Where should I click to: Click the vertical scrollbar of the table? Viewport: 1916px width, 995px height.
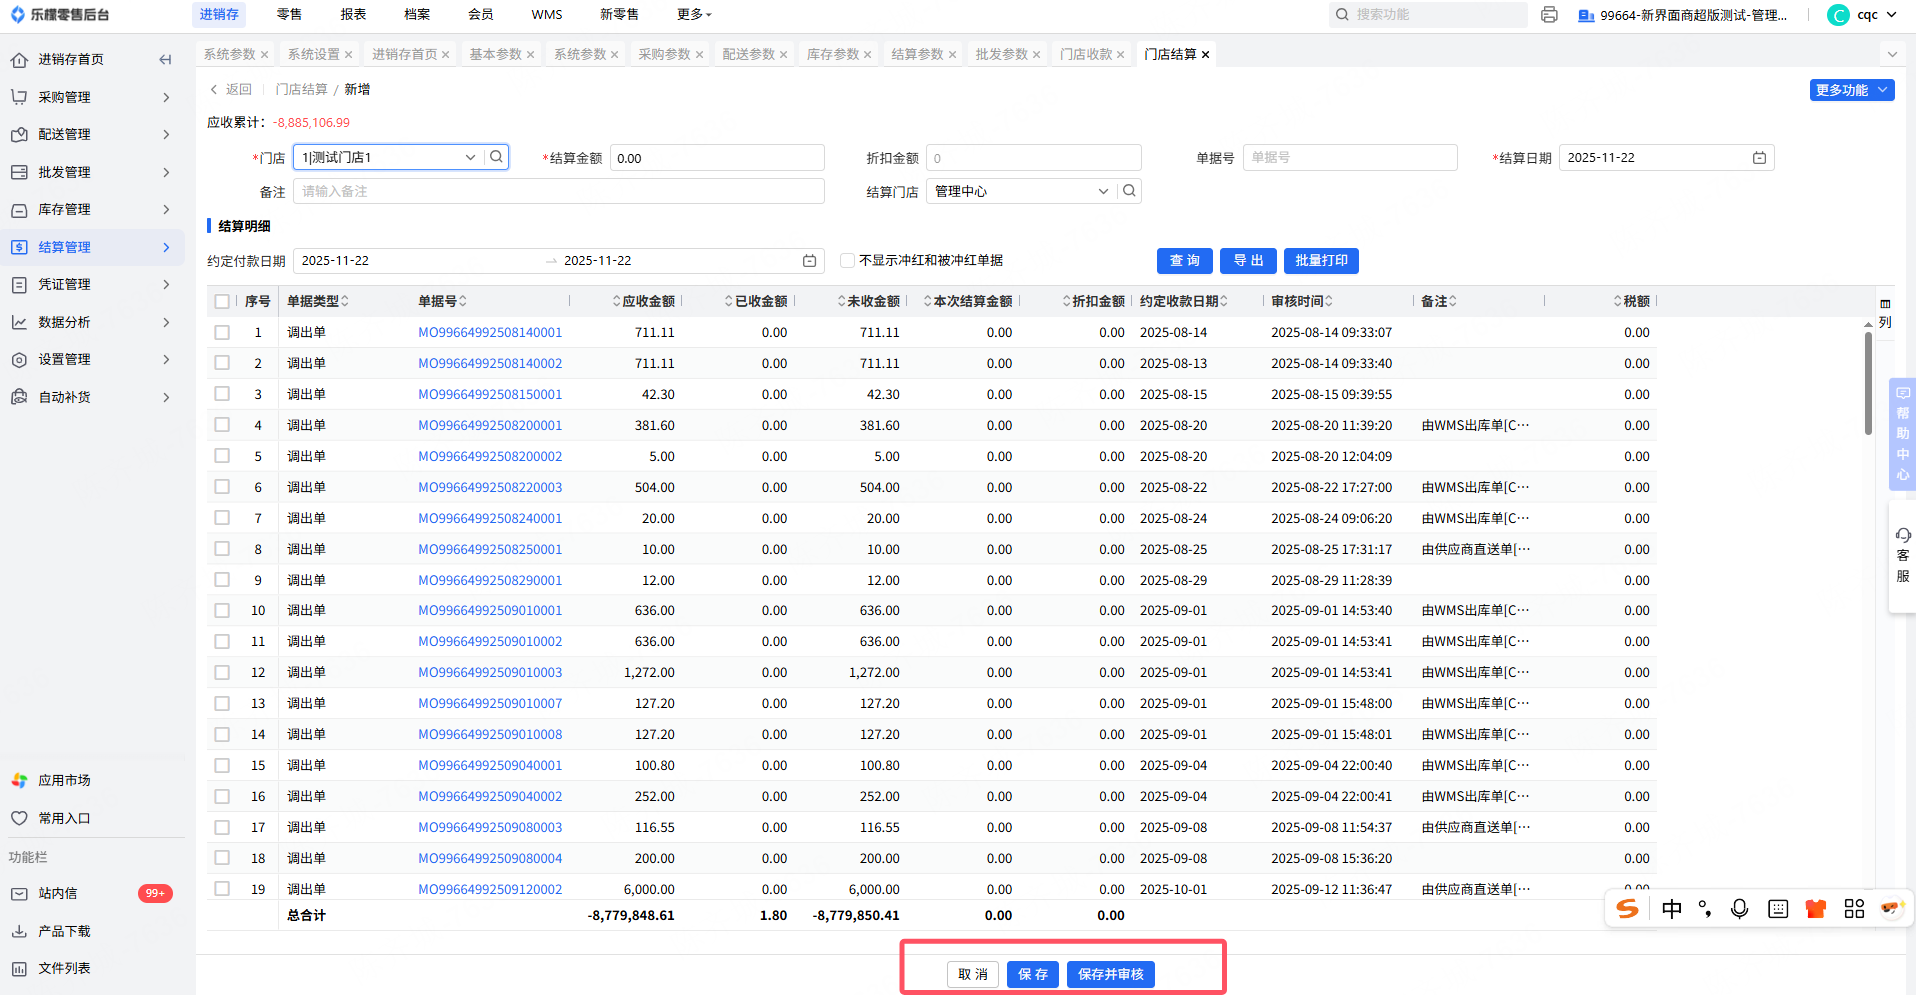(x=1868, y=385)
